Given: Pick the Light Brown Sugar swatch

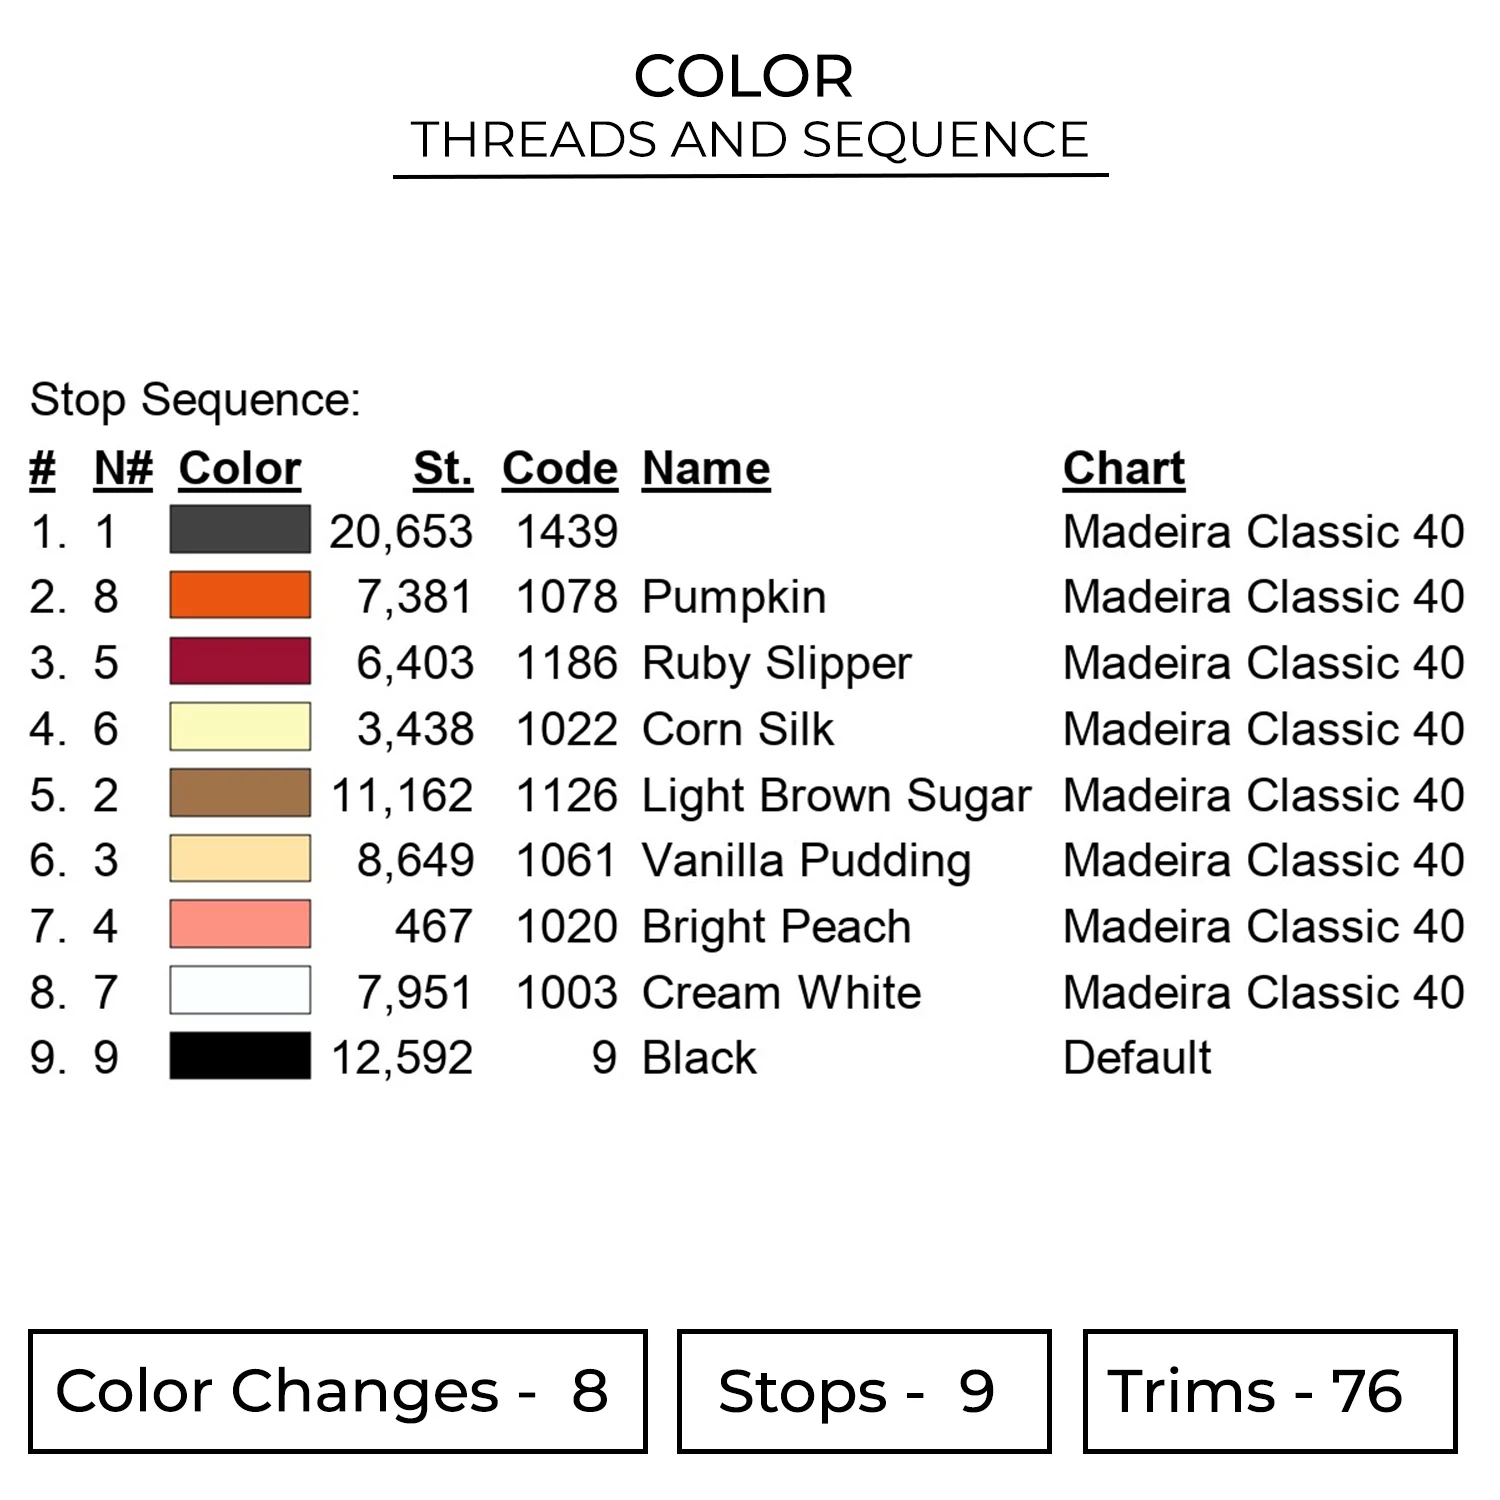Looking at the screenshot, I should coord(240,793).
